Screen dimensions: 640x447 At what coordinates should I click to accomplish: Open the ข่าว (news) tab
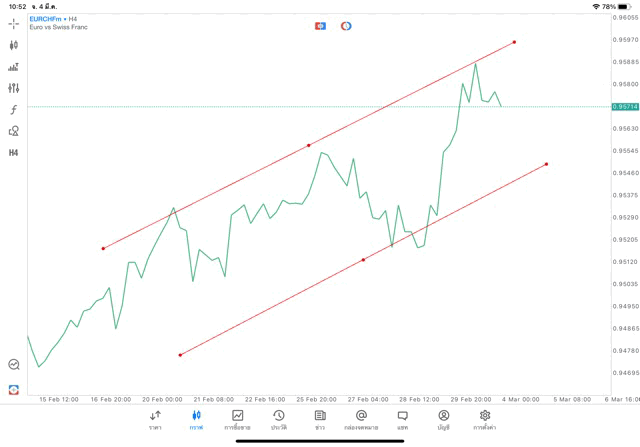click(320, 420)
